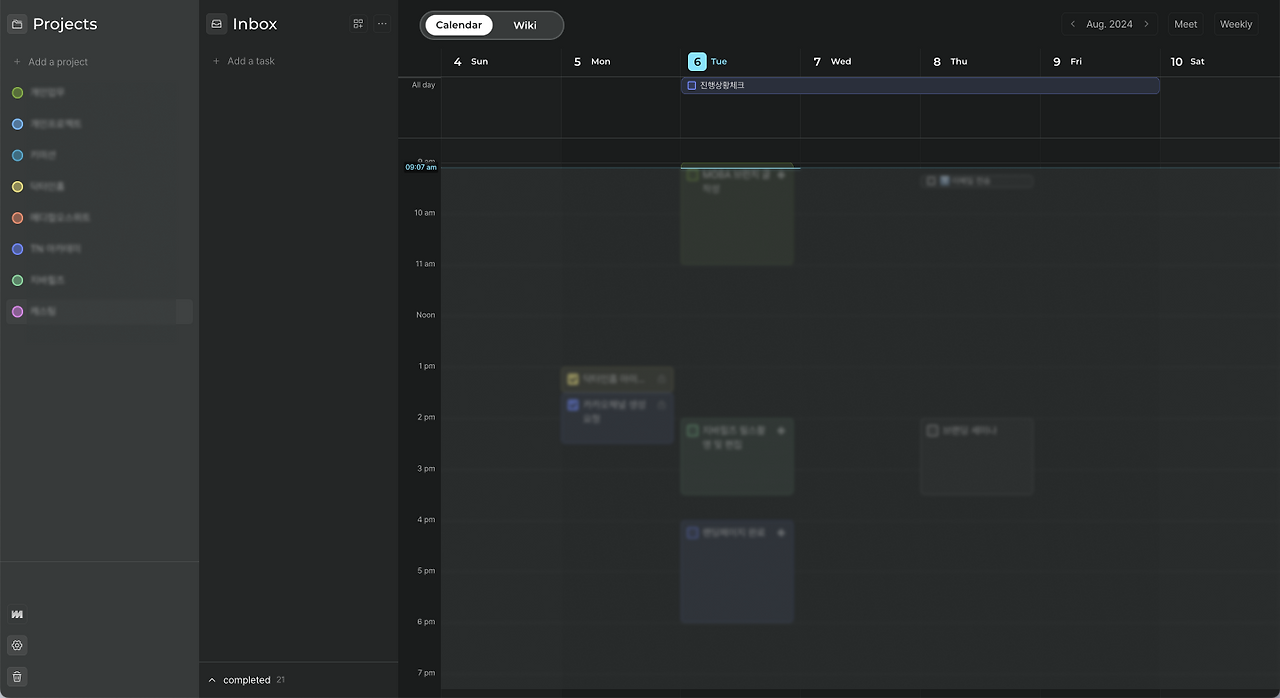The height and width of the screenshot is (698, 1280).
Task: Select the olive green project at list top
Action: click(x=17, y=93)
